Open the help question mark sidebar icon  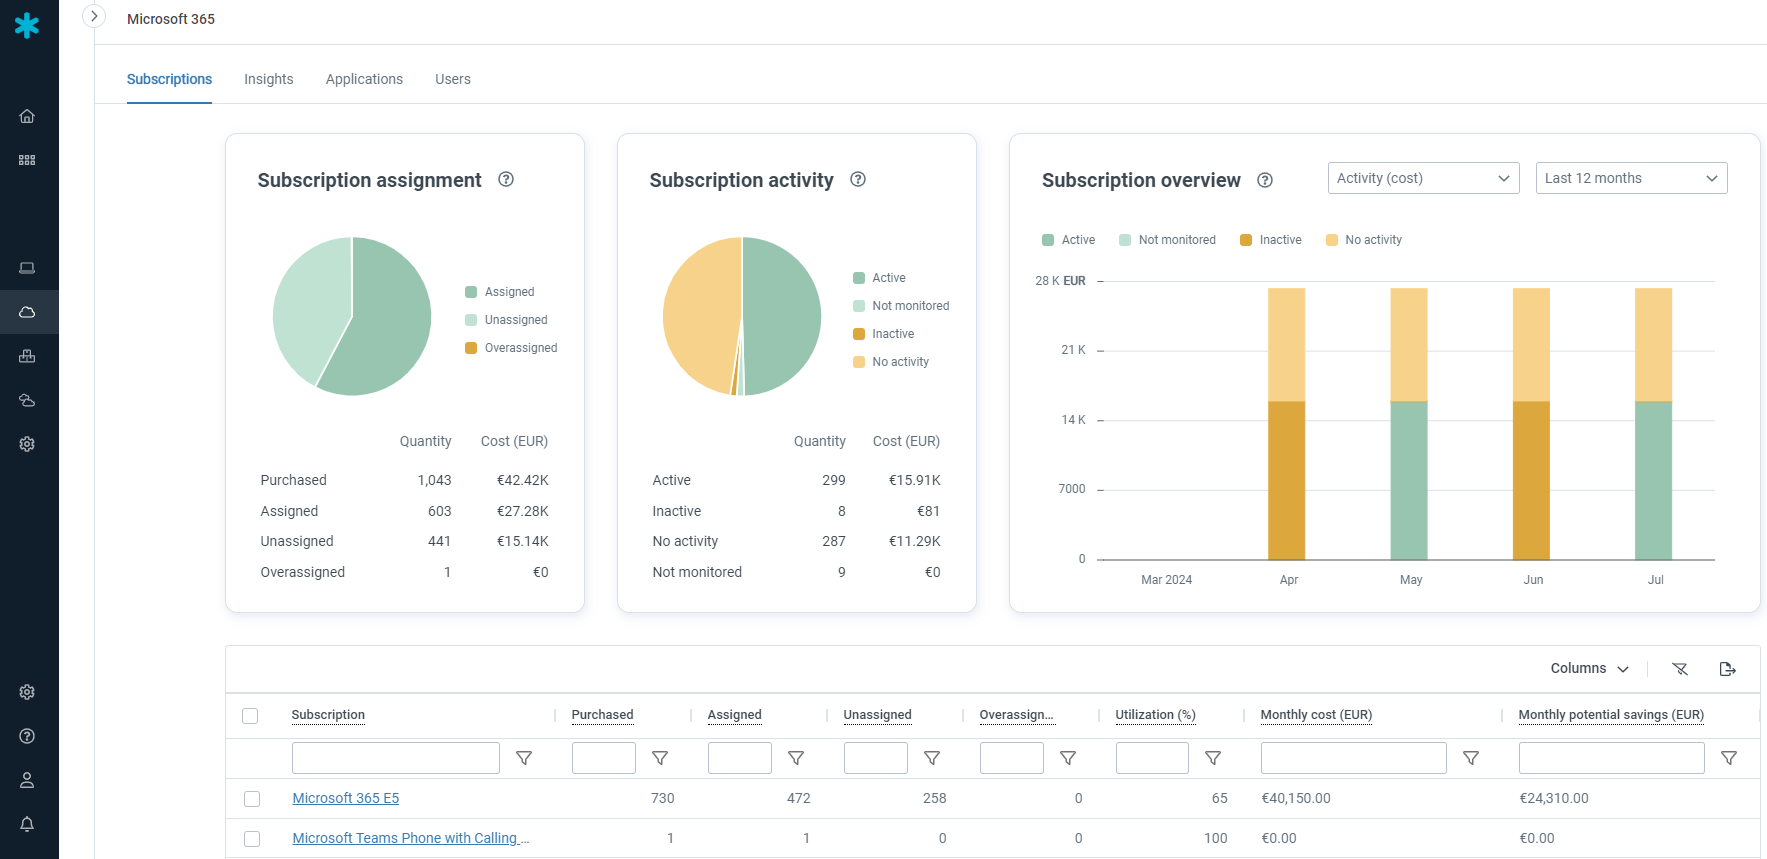coord(27,736)
